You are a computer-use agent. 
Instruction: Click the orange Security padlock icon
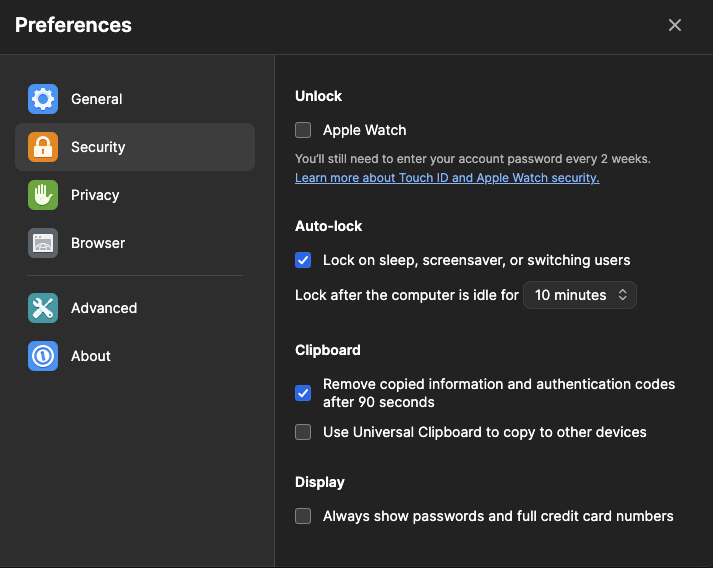(43, 147)
